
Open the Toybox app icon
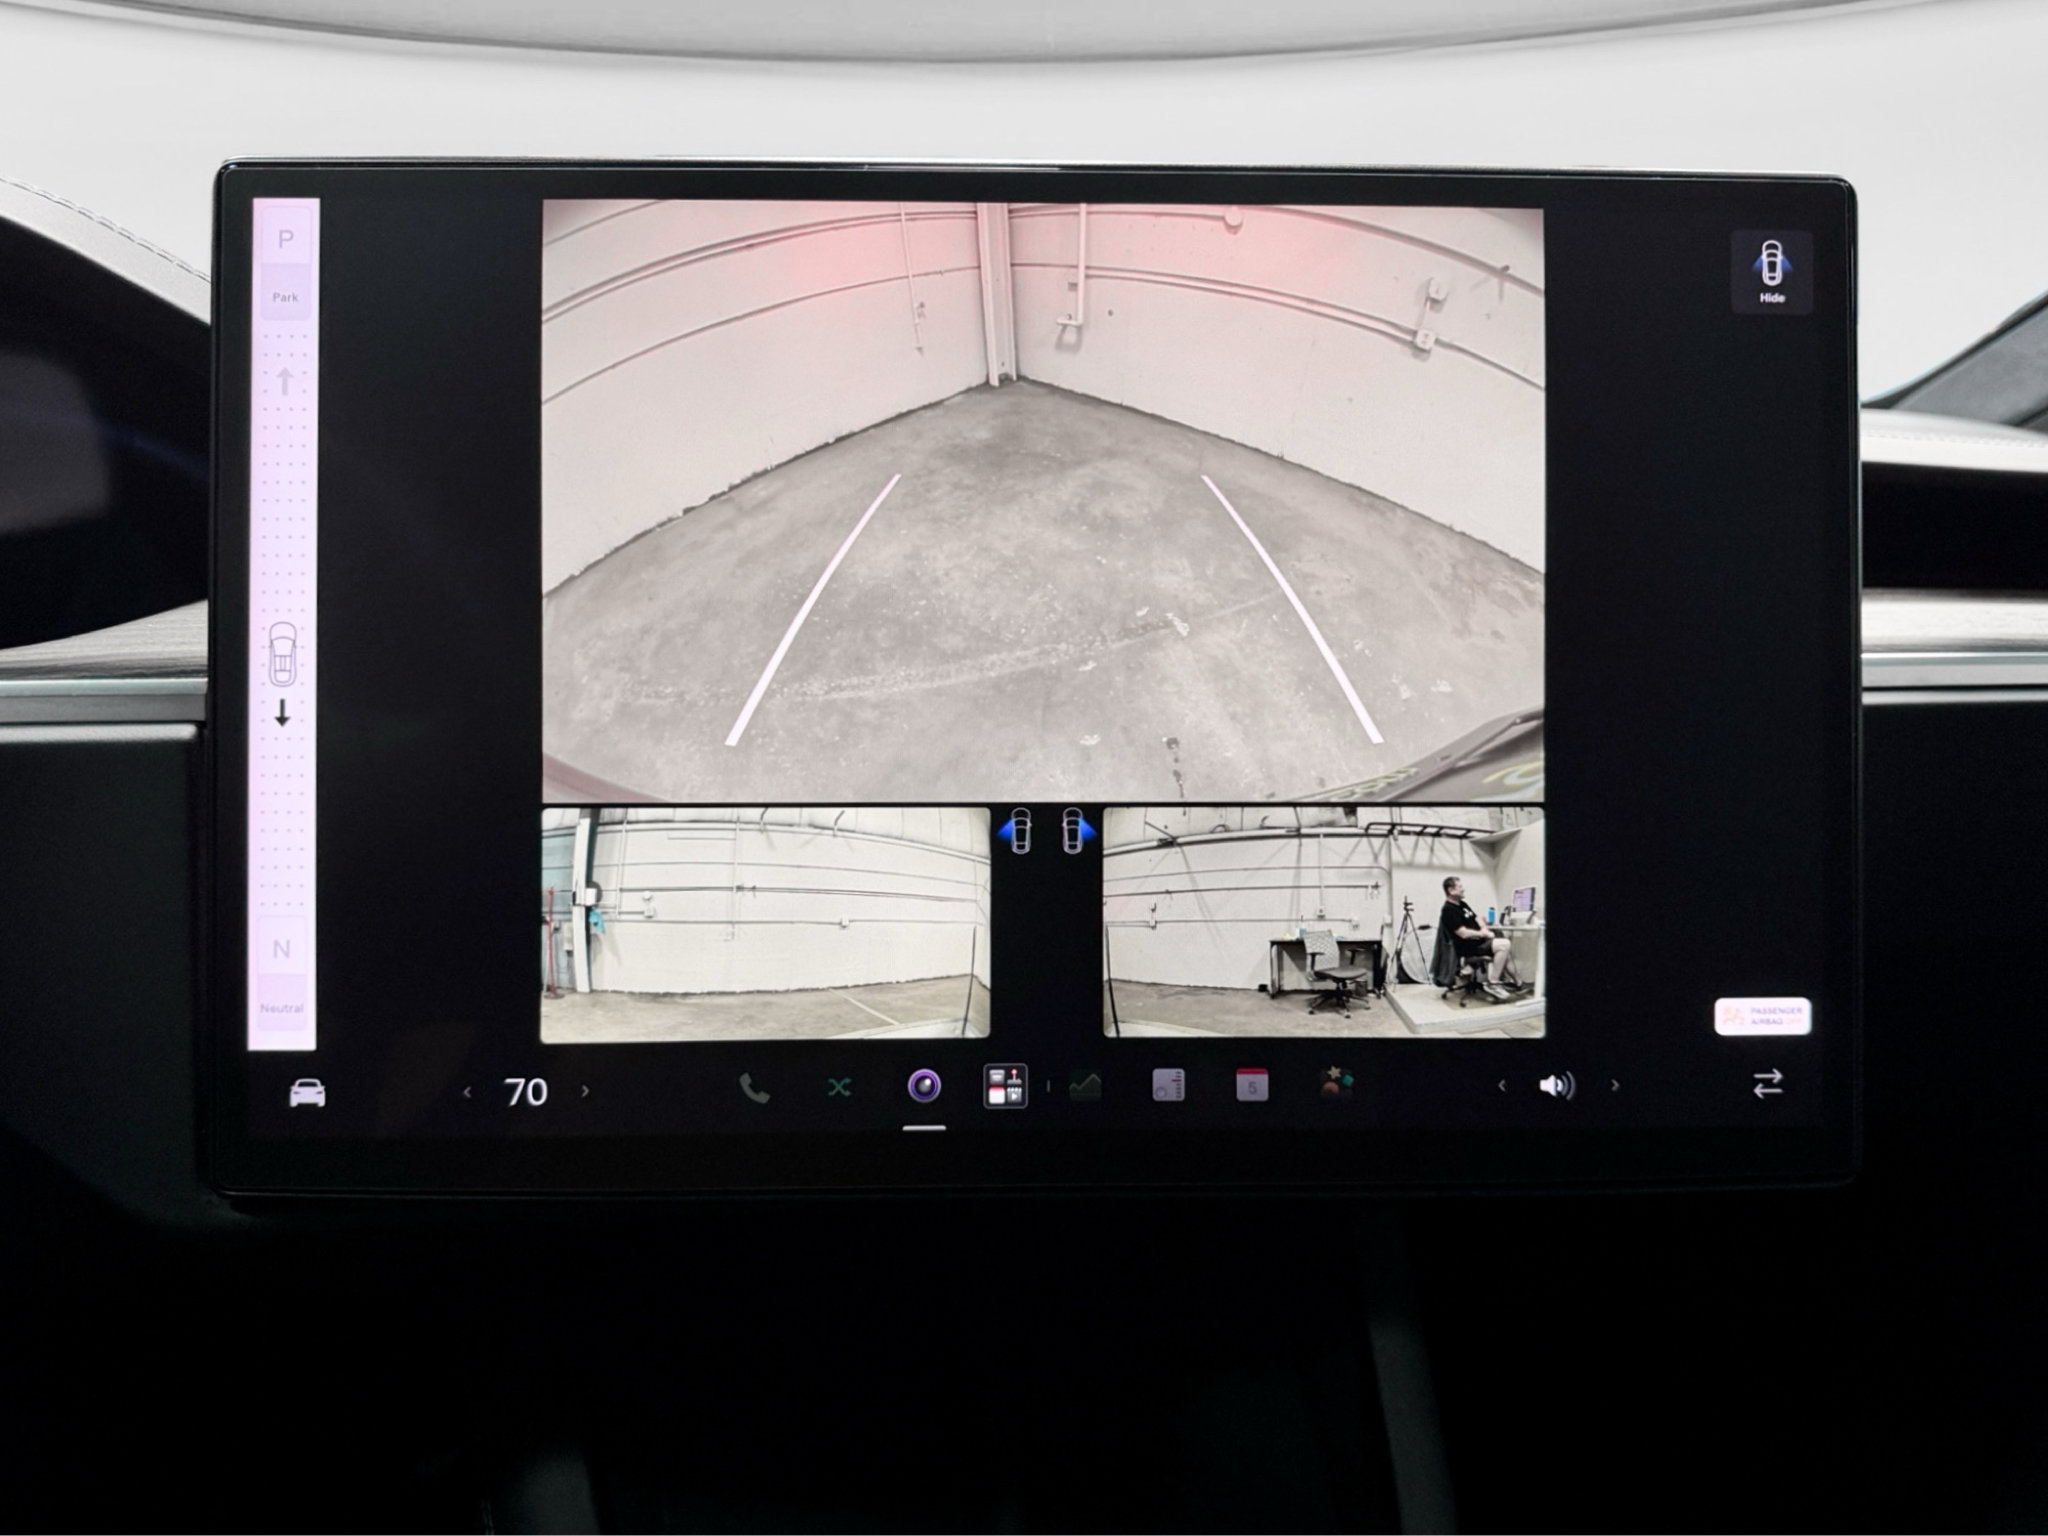pos(1336,1084)
